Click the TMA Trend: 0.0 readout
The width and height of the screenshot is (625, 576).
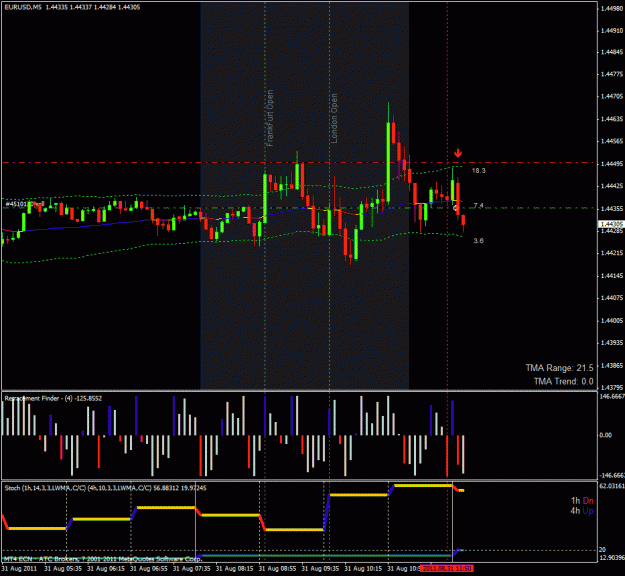[563, 381]
